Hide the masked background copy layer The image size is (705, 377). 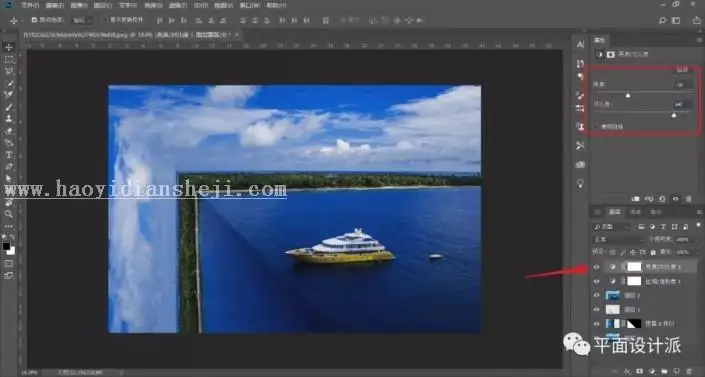(597, 323)
